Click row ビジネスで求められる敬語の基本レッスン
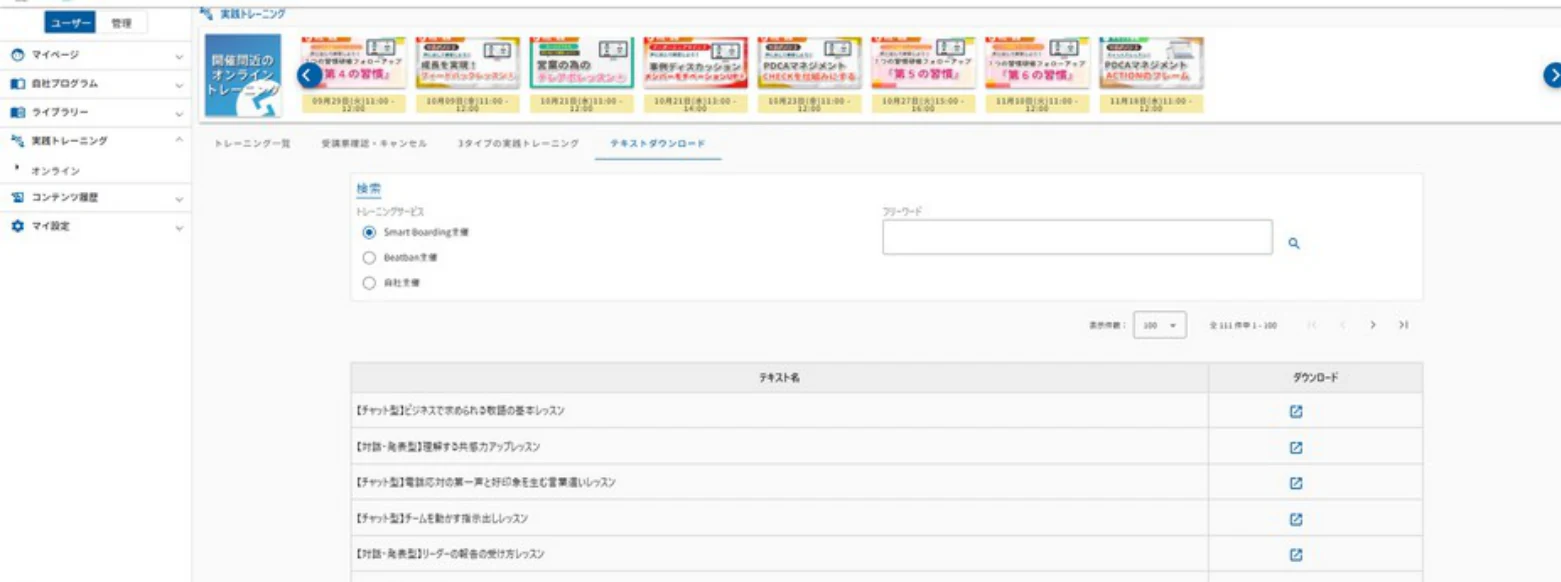 (x=886, y=411)
